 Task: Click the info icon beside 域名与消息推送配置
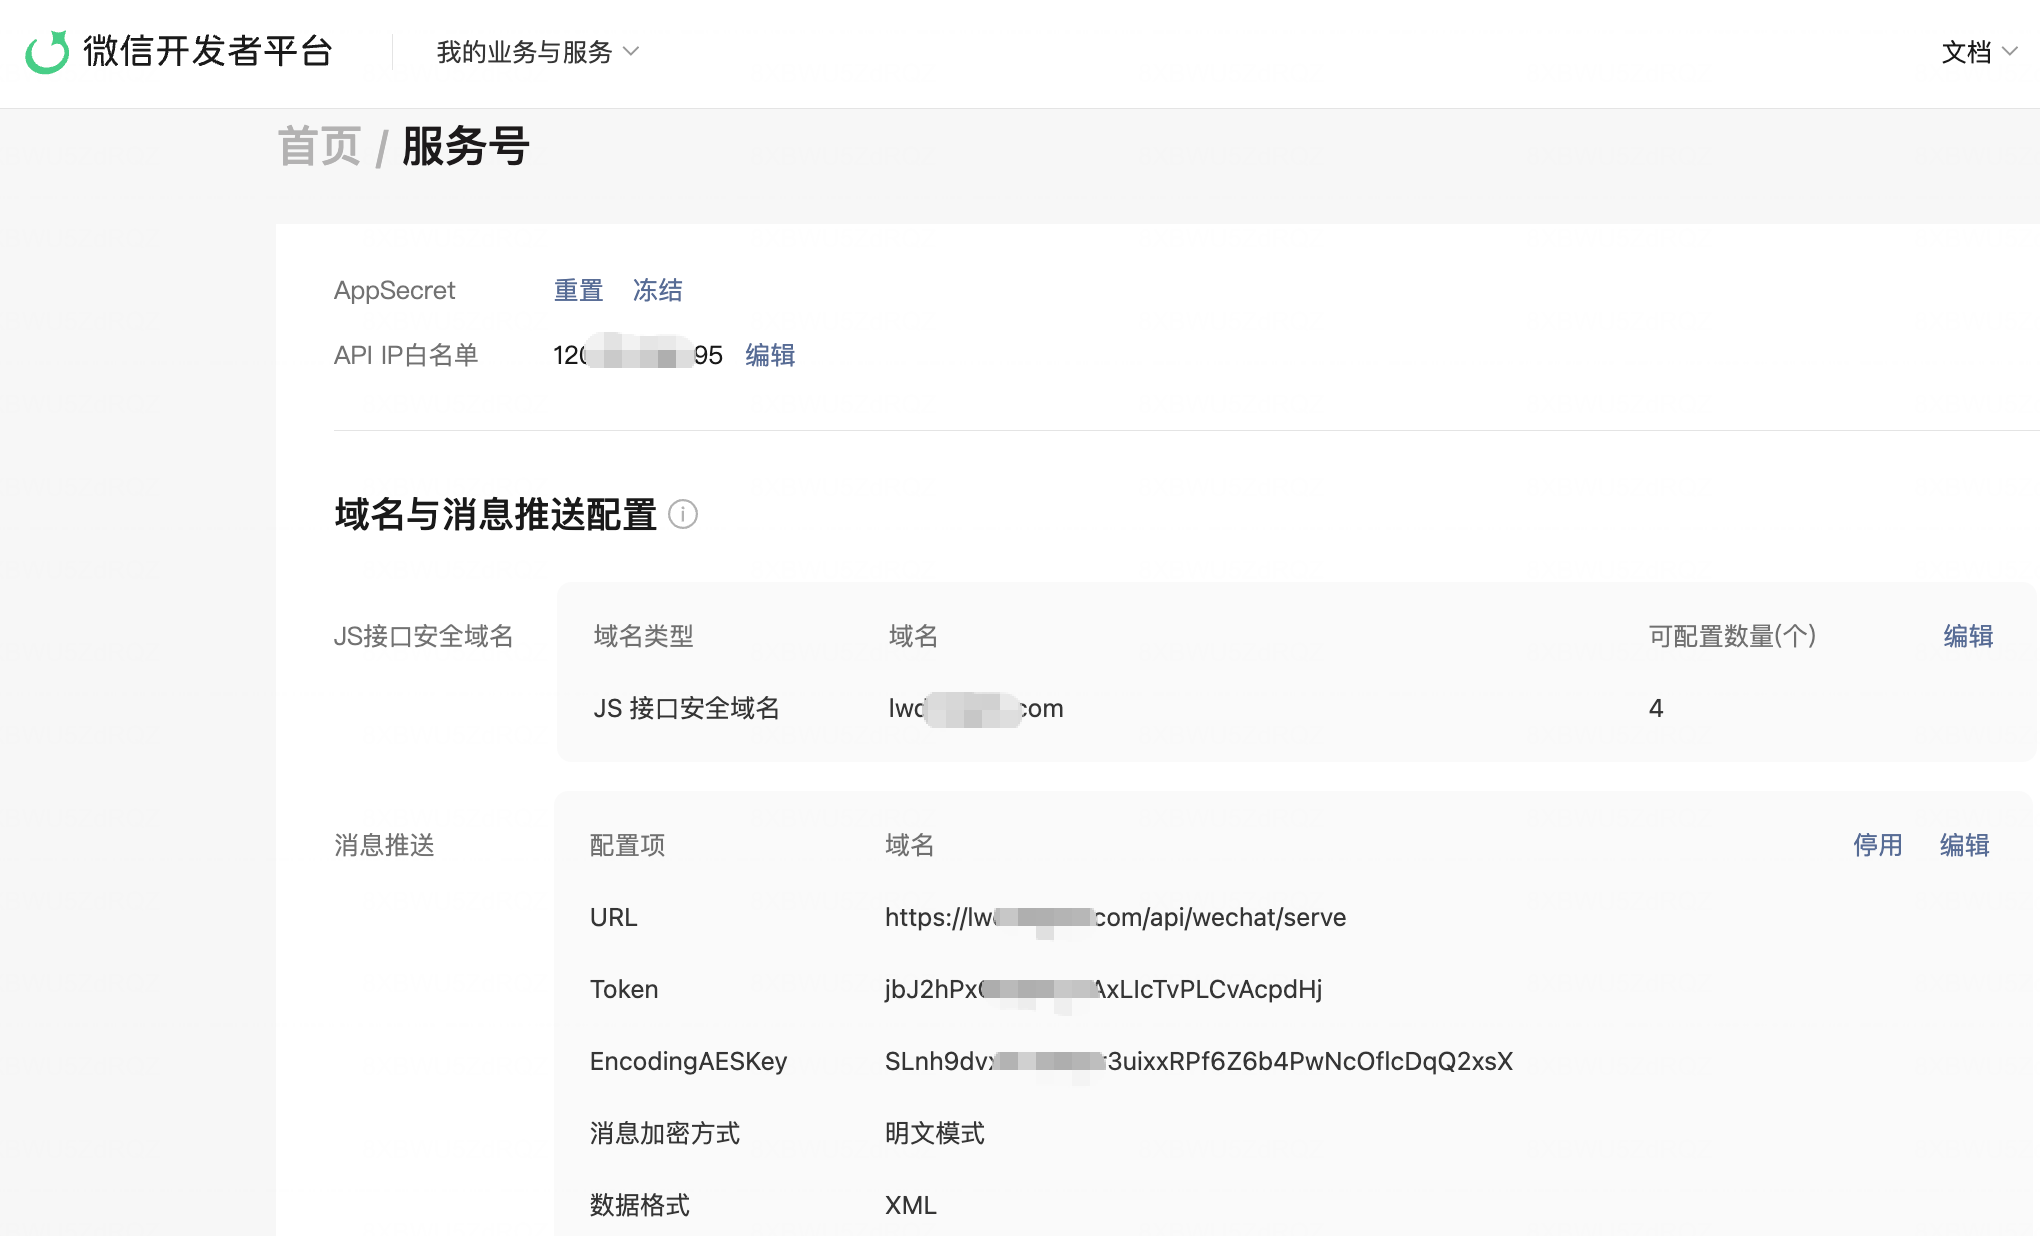click(682, 515)
